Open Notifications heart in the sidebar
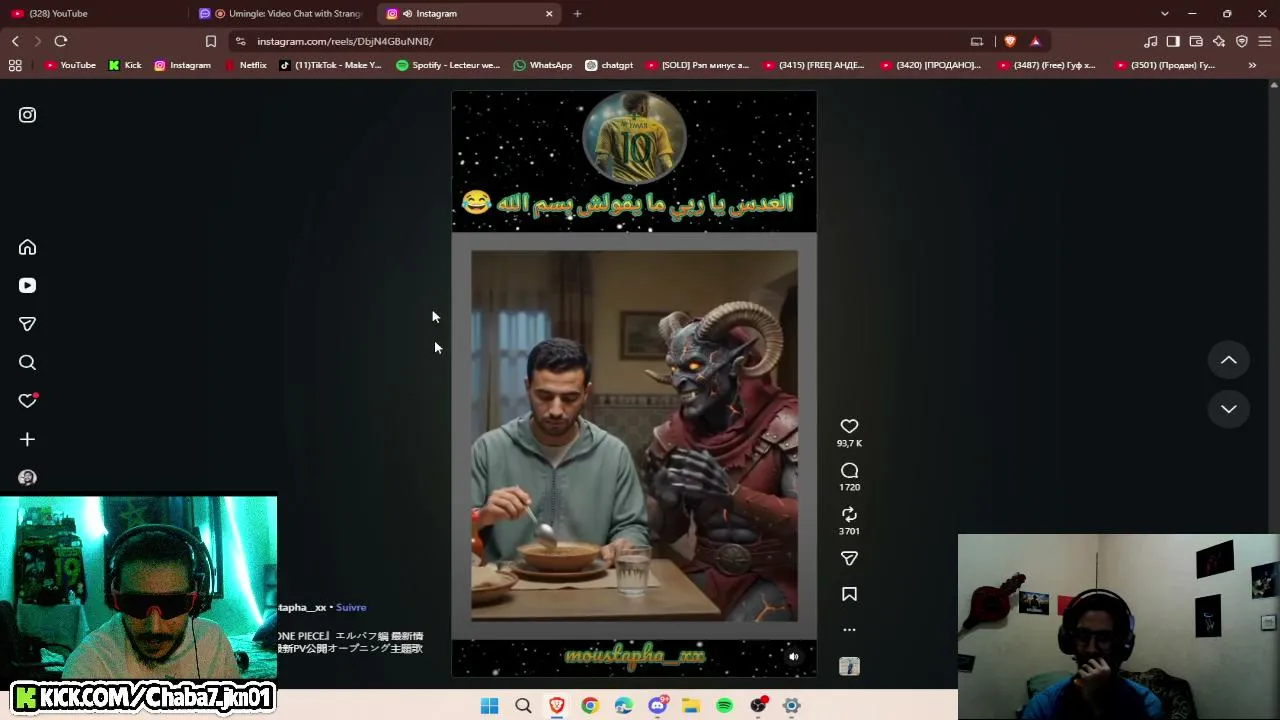 click(27, 401)
